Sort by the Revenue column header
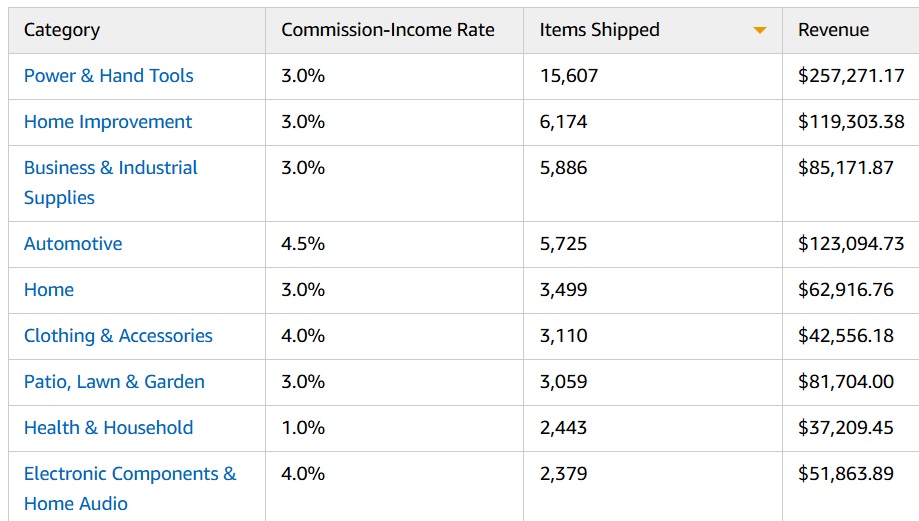 [x=833, y=30]
